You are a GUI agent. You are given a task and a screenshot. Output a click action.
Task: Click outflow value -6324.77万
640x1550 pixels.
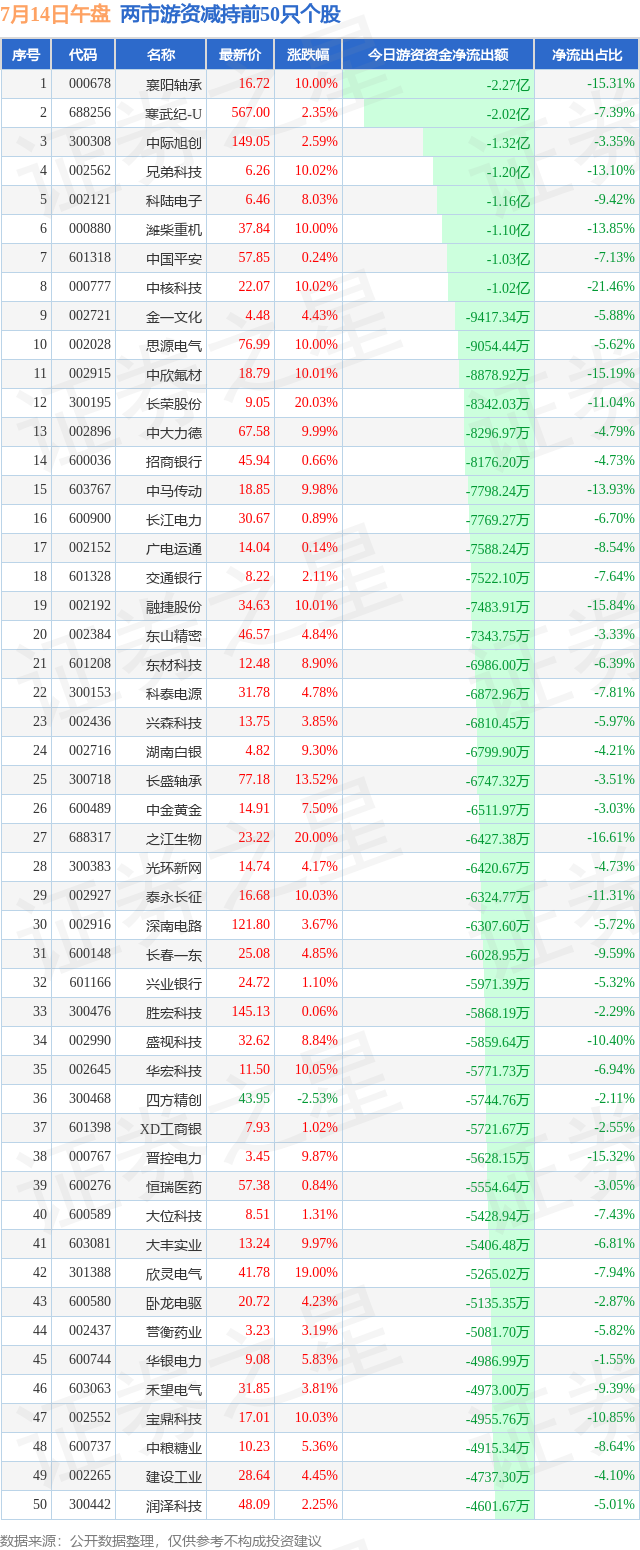(x=498, y=896)
